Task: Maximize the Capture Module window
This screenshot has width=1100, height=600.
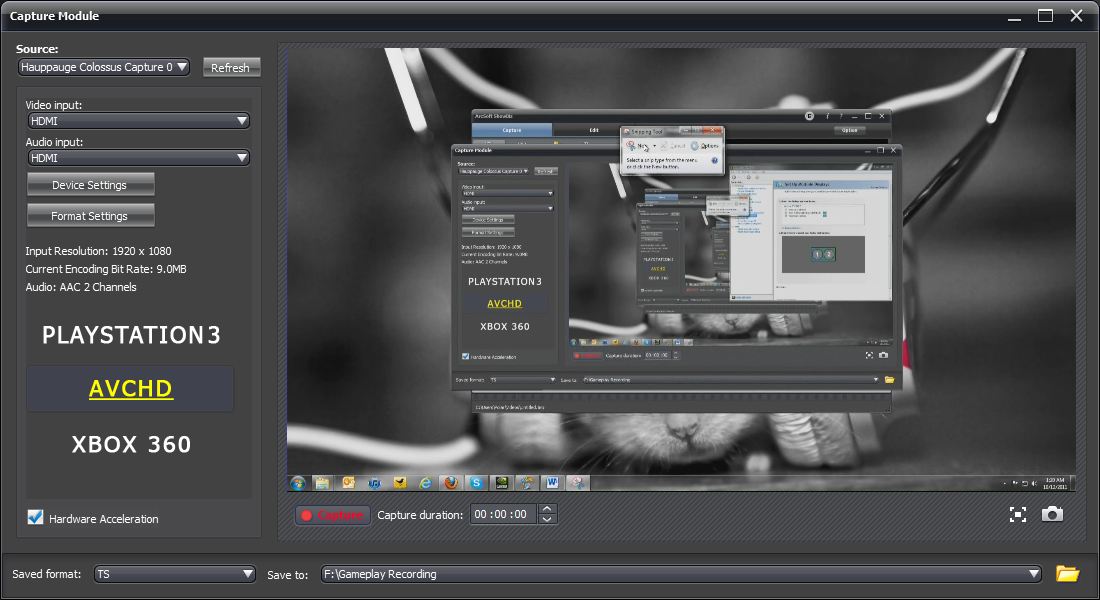Action: pyautogui.click(x=1045, y=15)
